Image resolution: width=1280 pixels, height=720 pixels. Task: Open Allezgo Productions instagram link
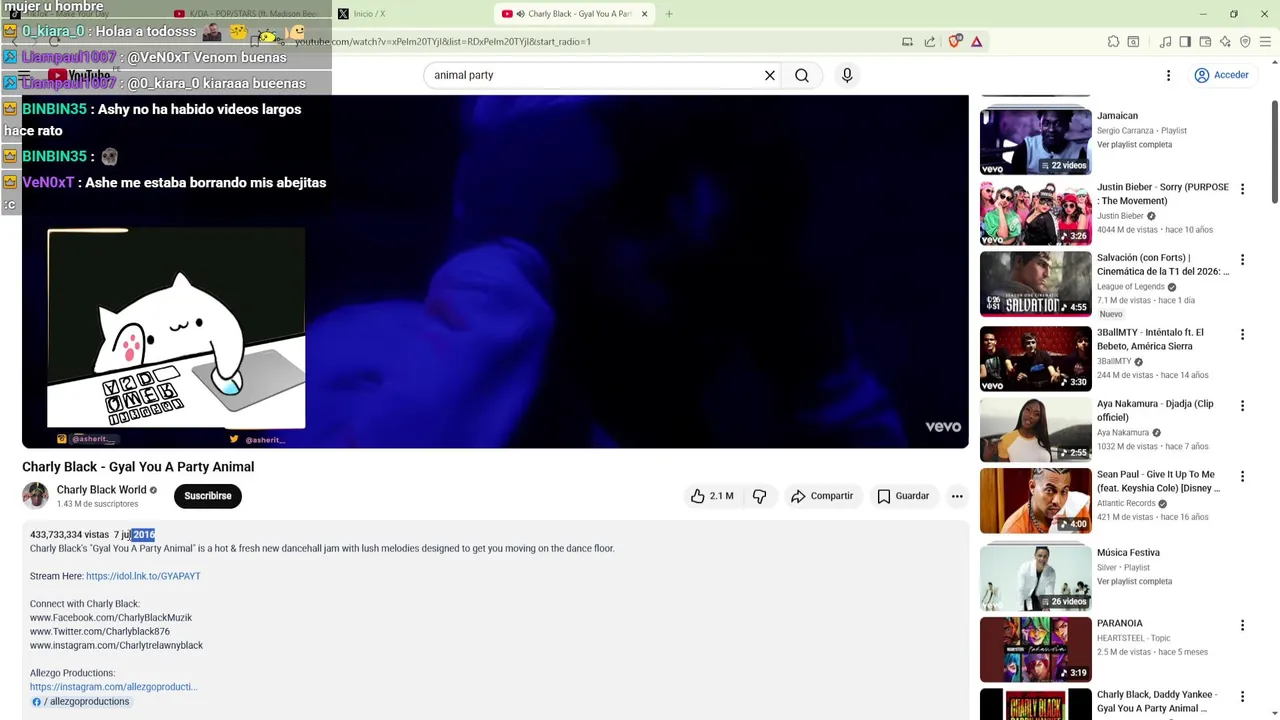pos(113,687)
